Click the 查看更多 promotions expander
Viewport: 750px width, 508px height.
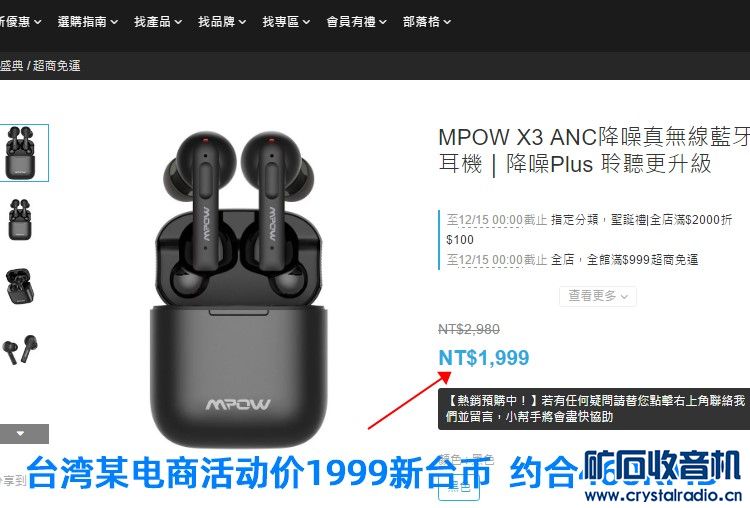click(597, 296)
